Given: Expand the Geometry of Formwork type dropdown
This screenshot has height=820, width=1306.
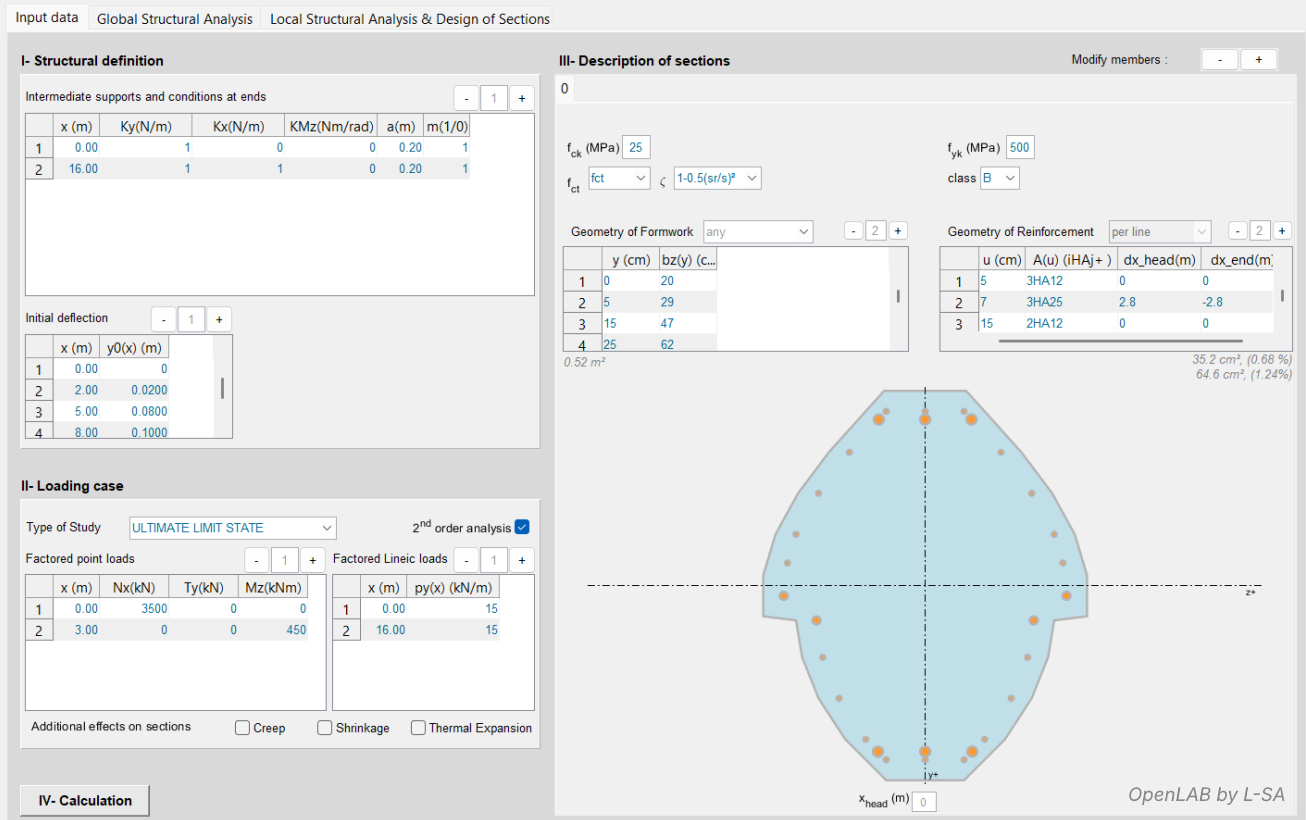Looking at the screenshot, I should [758, 232].
